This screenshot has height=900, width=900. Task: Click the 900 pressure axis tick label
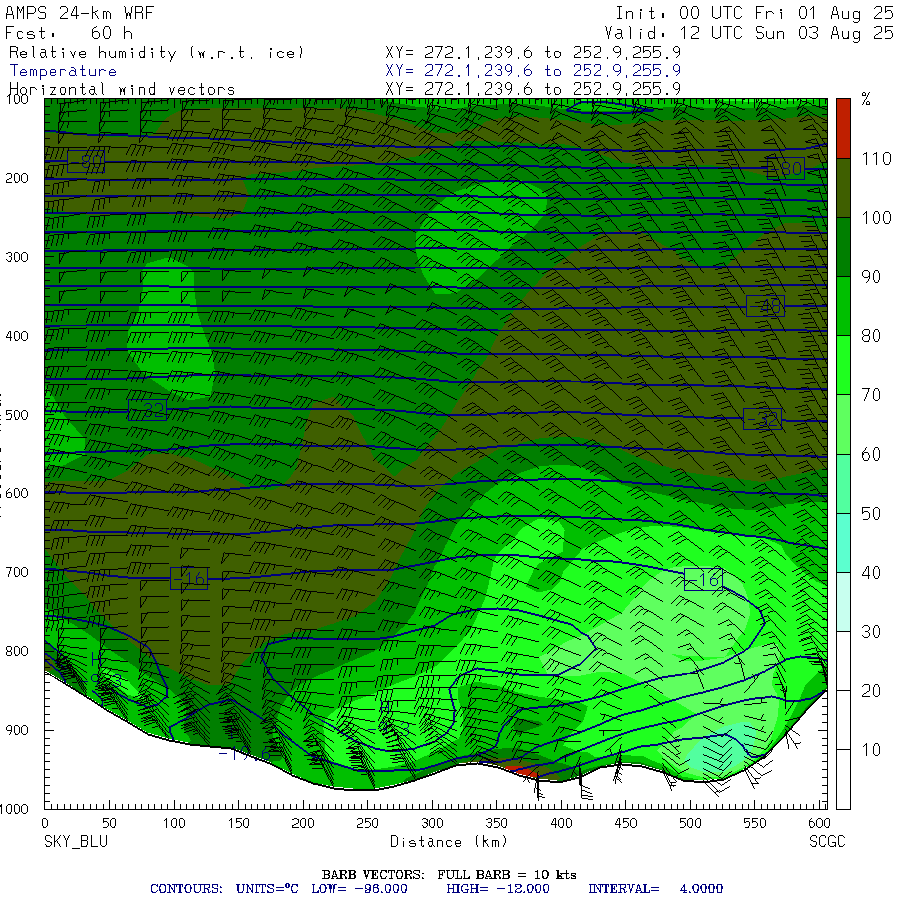click(17, 730)
